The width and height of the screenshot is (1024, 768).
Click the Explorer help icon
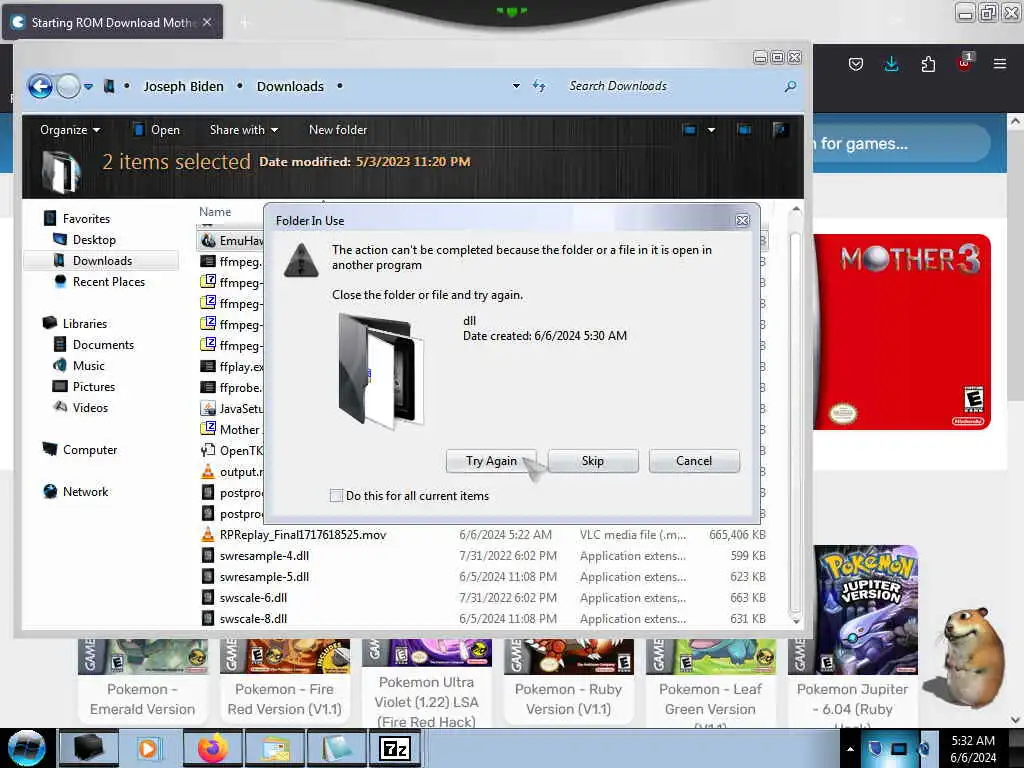780,129
